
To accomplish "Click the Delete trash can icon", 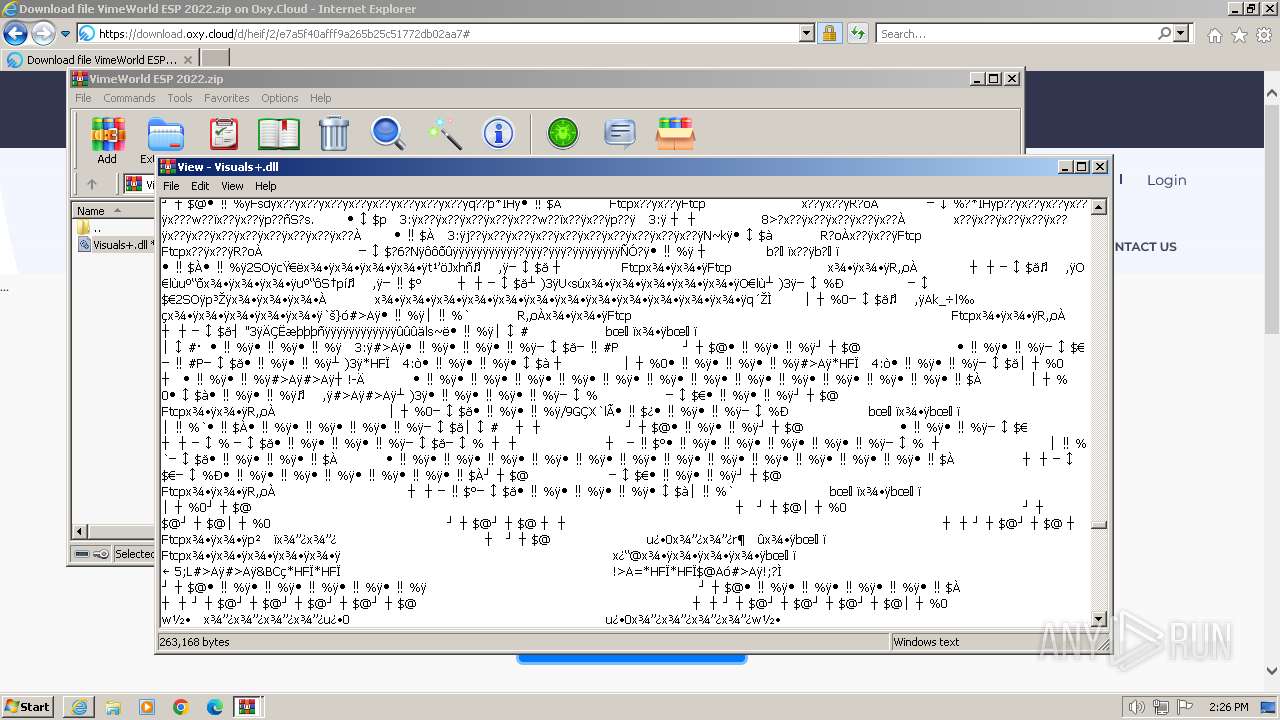I will (x=333, y=134).
